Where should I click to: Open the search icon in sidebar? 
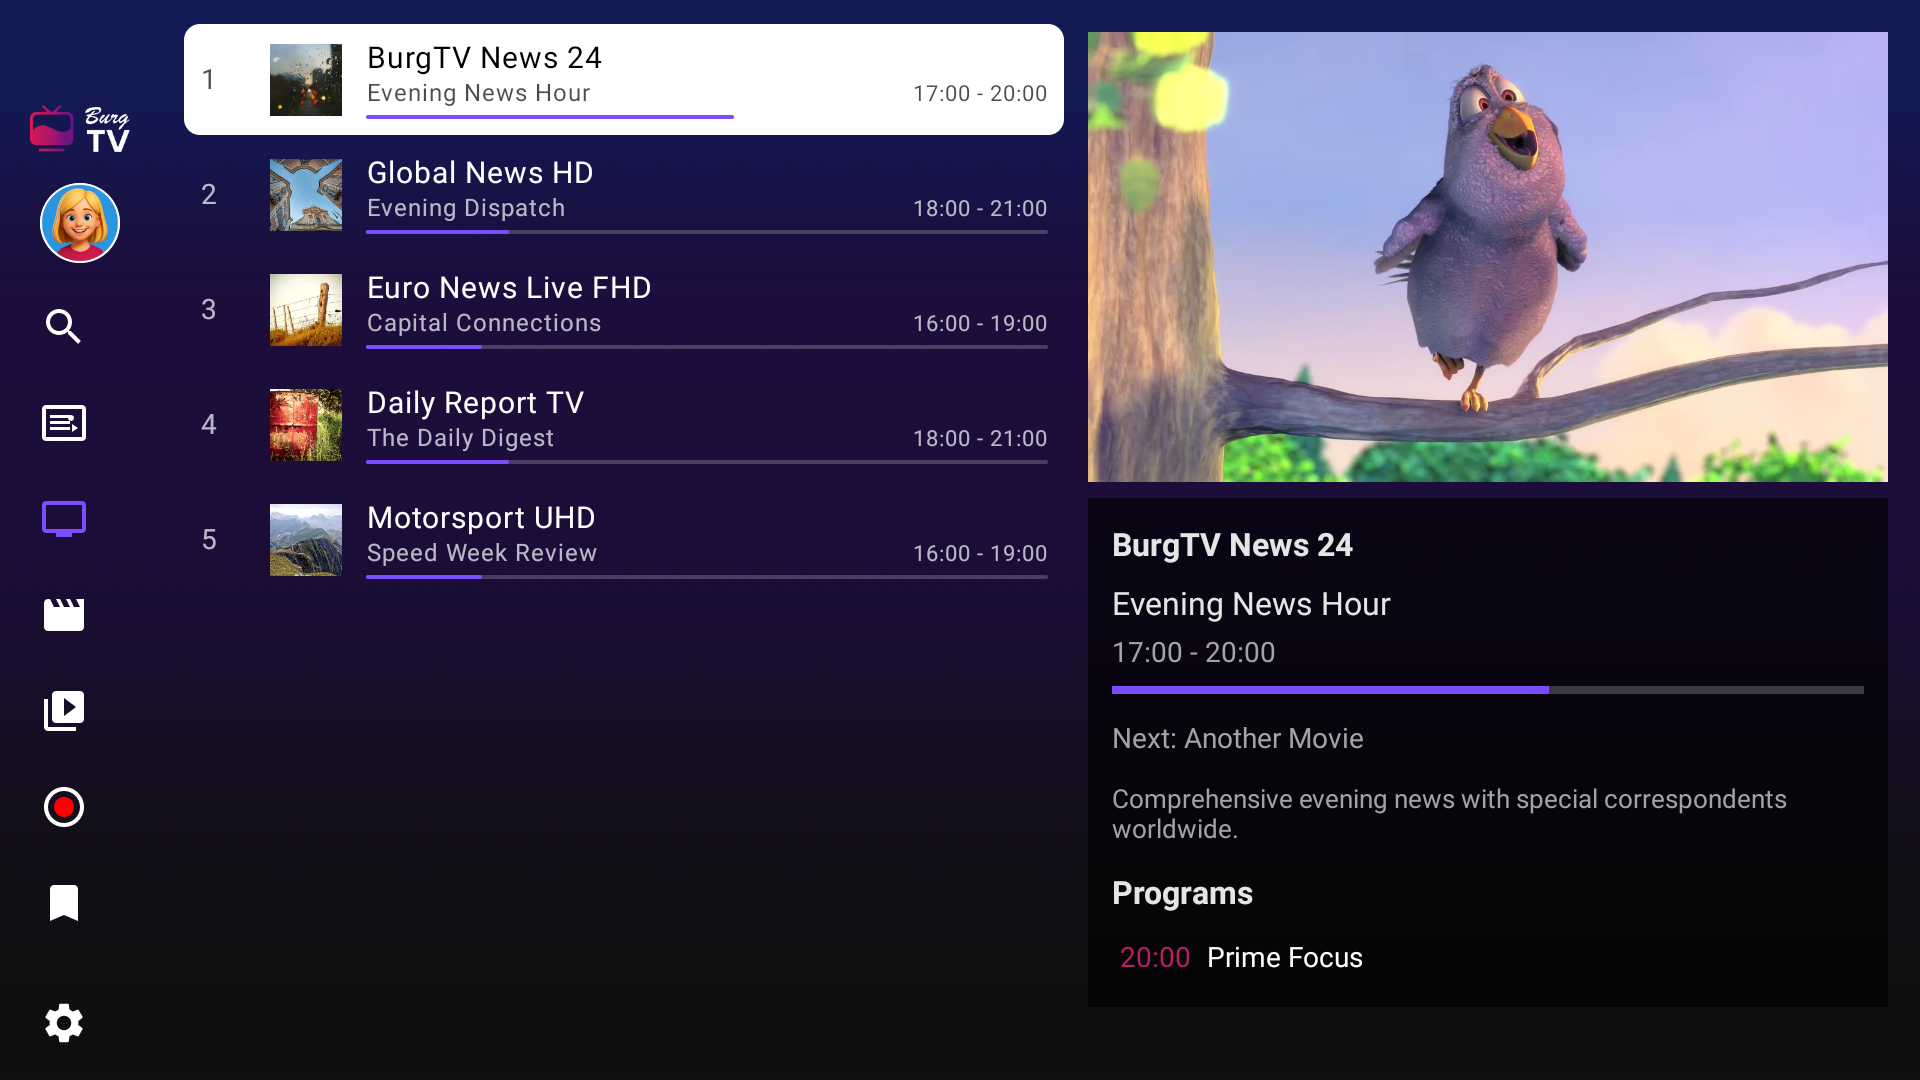pos(63,326)
